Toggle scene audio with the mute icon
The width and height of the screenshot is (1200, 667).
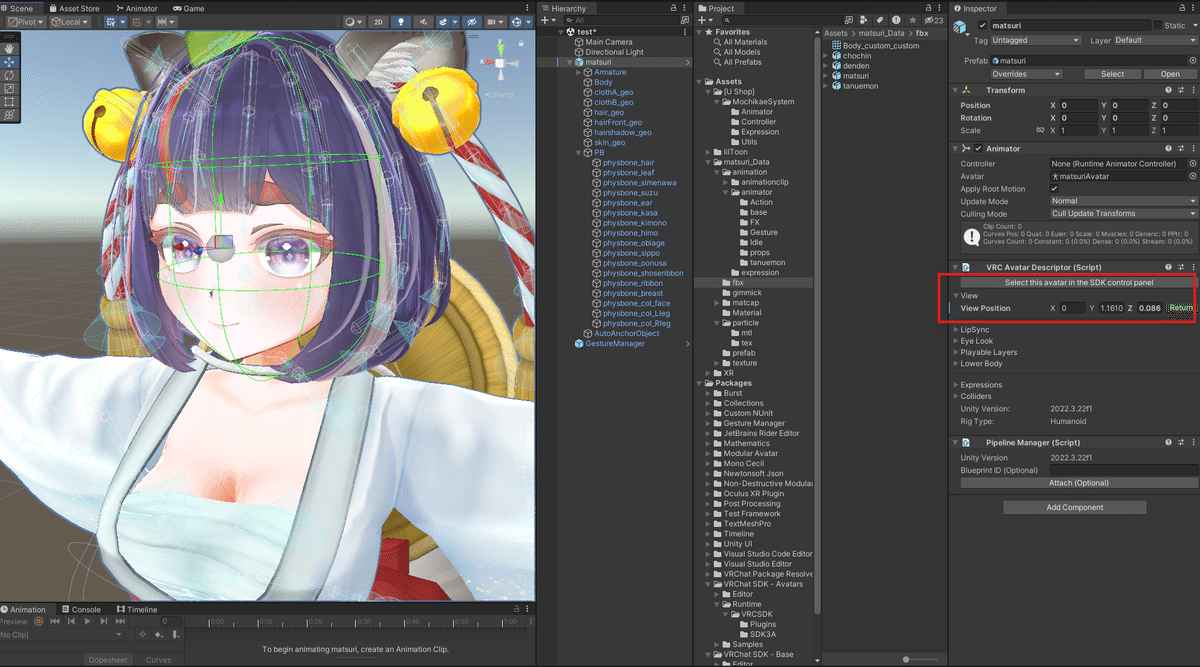coord(424,21)
